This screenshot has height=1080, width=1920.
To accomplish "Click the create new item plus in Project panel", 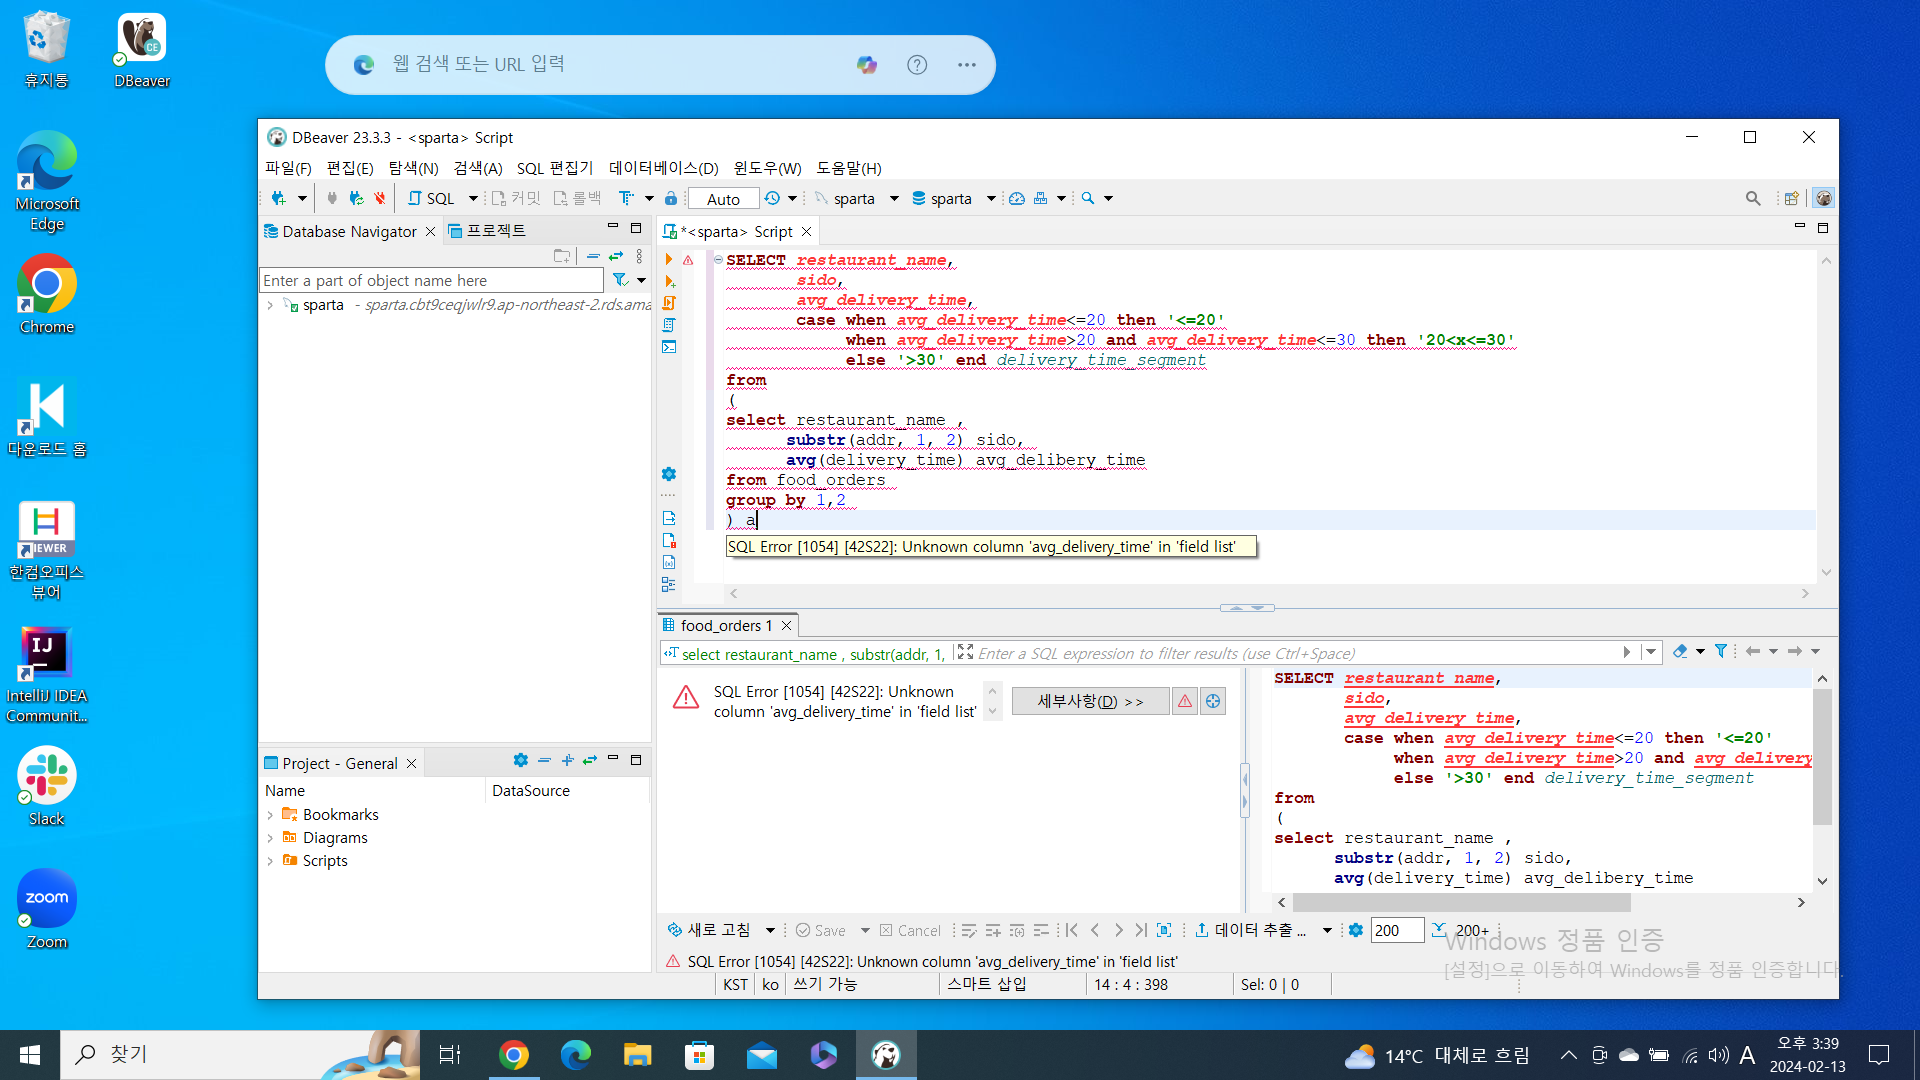I will click(x=567, y=760).
